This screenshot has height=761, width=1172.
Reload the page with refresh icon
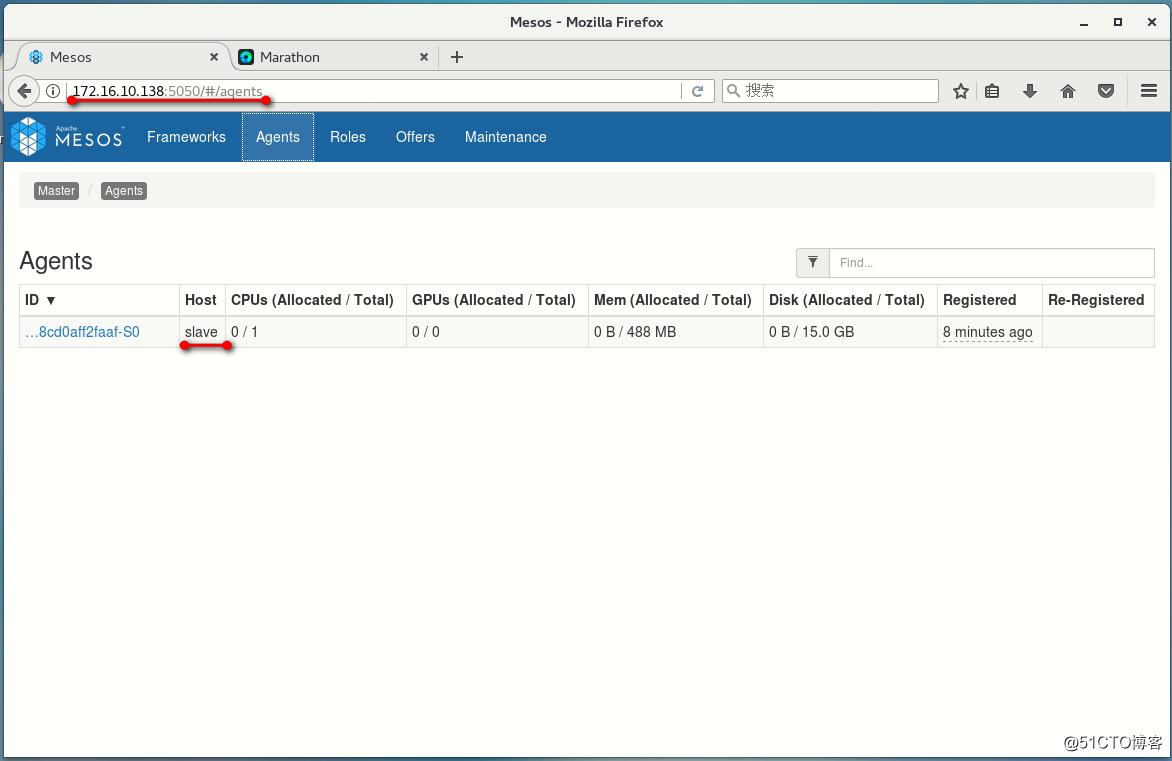[697, 91]
